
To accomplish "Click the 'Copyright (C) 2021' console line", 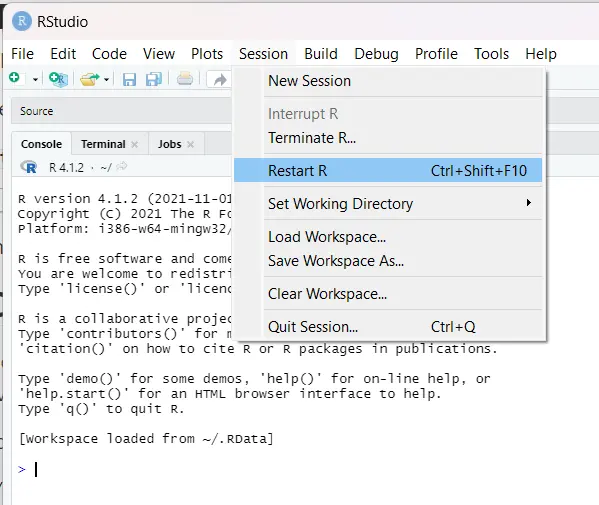I will (x=125, y=214).
